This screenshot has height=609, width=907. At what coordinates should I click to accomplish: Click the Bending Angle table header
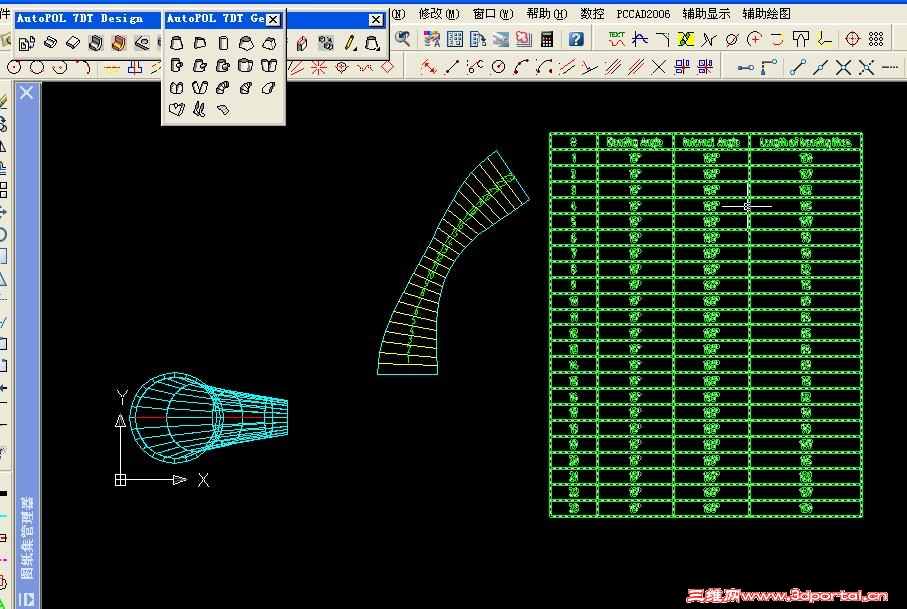[635, 142]
